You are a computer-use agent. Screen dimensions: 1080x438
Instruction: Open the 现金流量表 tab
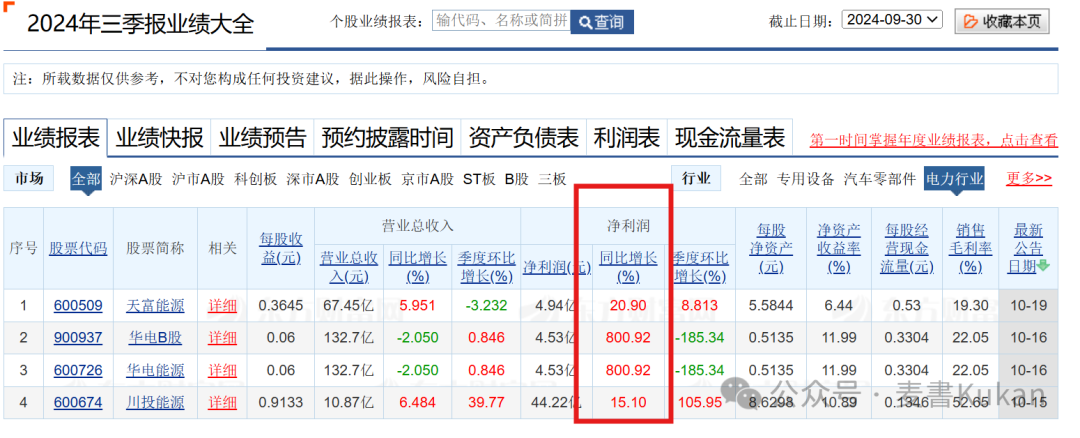730,138
